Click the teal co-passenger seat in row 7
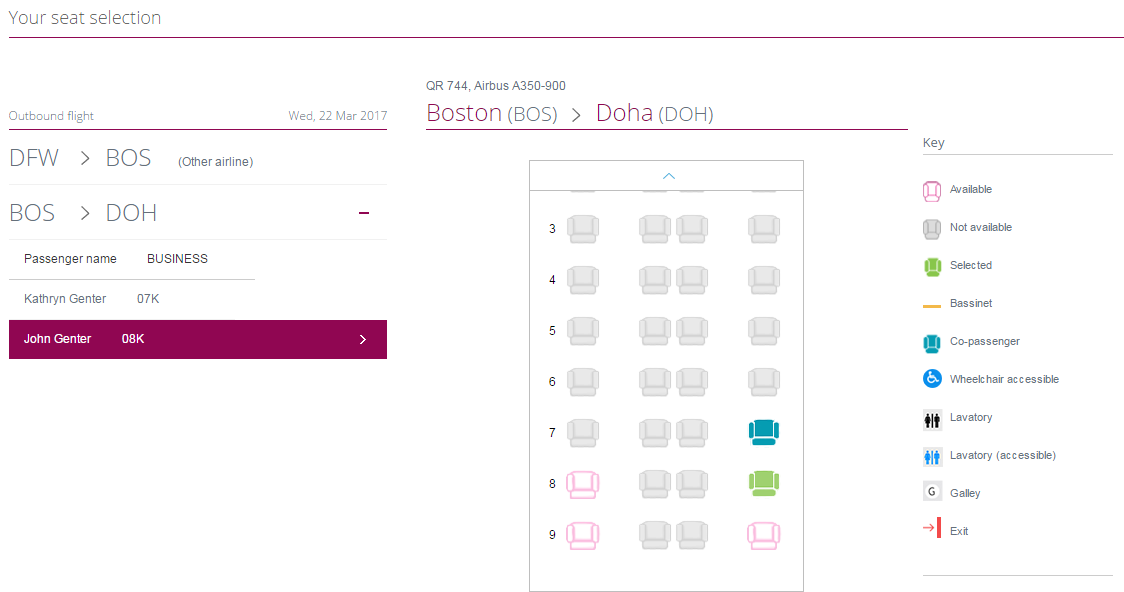Screen dimensions: 1124x592 (763, 432)
